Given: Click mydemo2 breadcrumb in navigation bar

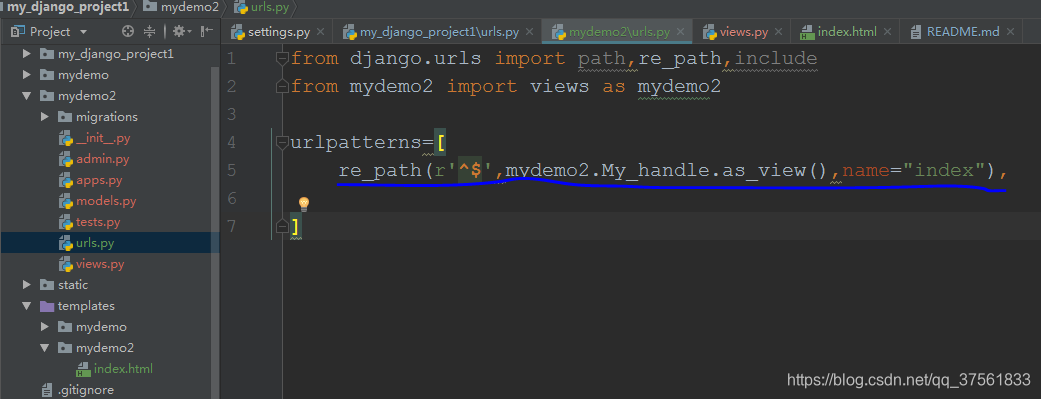Looking at the screenshot, I should pyautogui.click(x=189, y=7).
